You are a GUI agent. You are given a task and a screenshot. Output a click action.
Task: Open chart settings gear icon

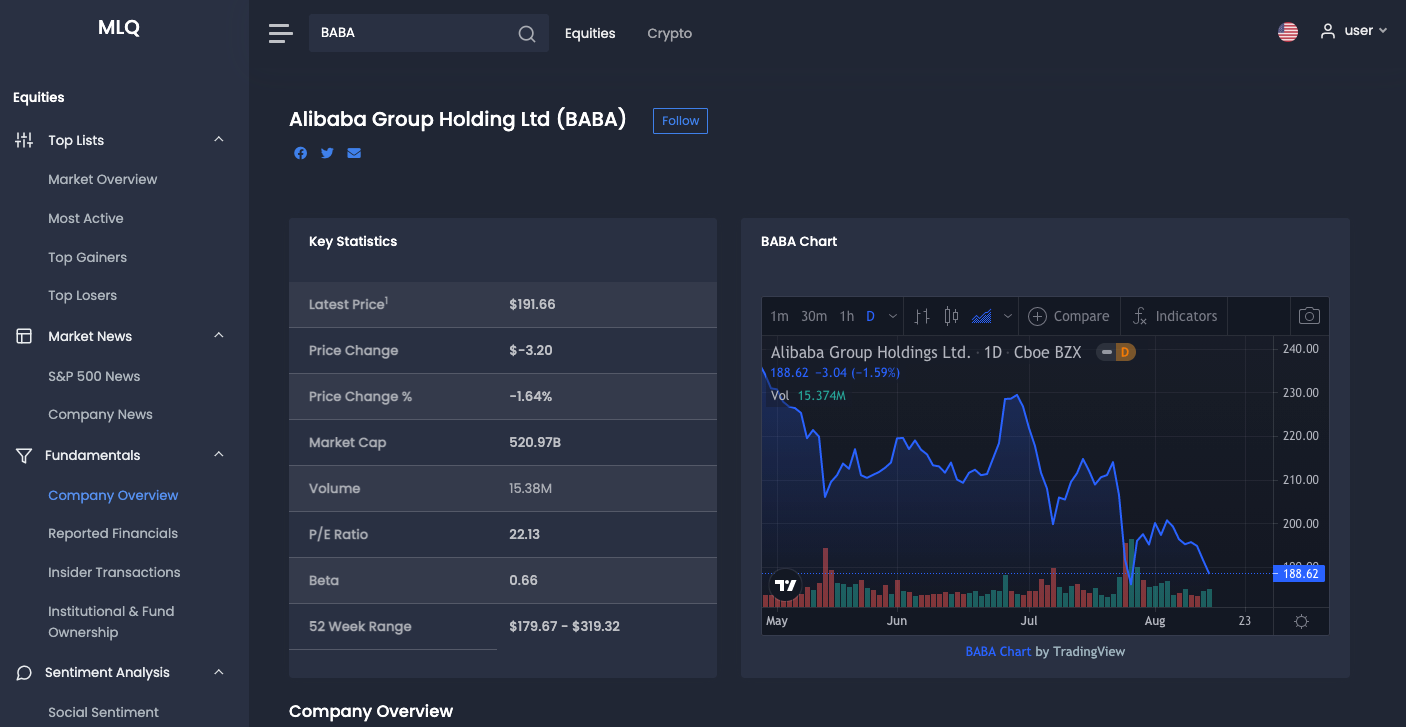tap(1301, 621)
